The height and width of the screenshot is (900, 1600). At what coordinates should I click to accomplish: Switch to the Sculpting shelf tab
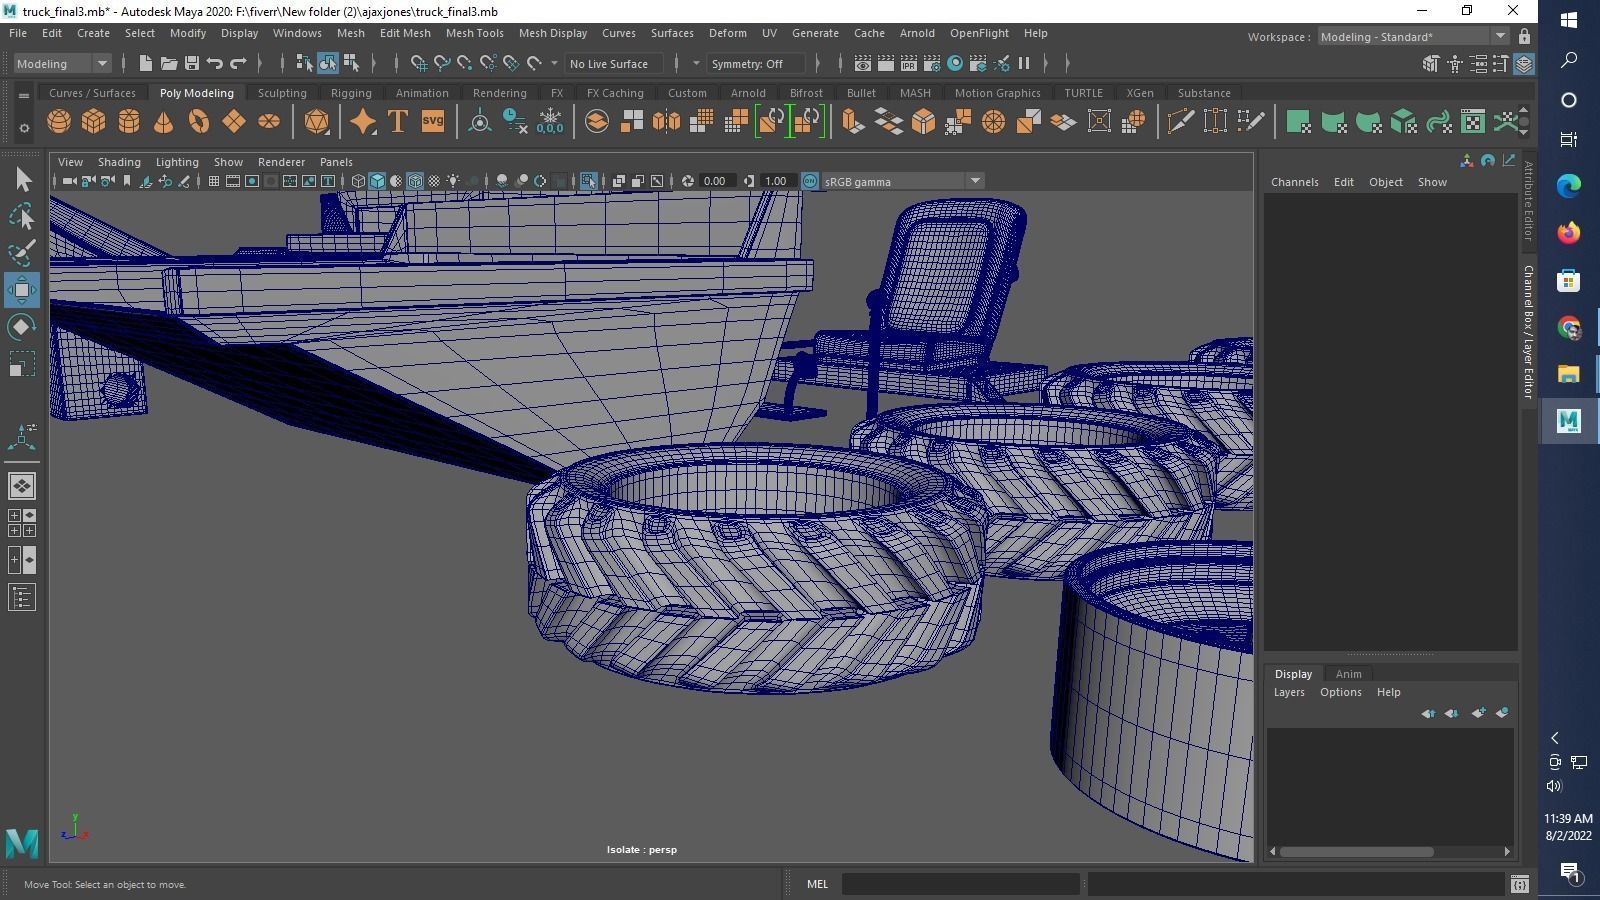[282, 93]
